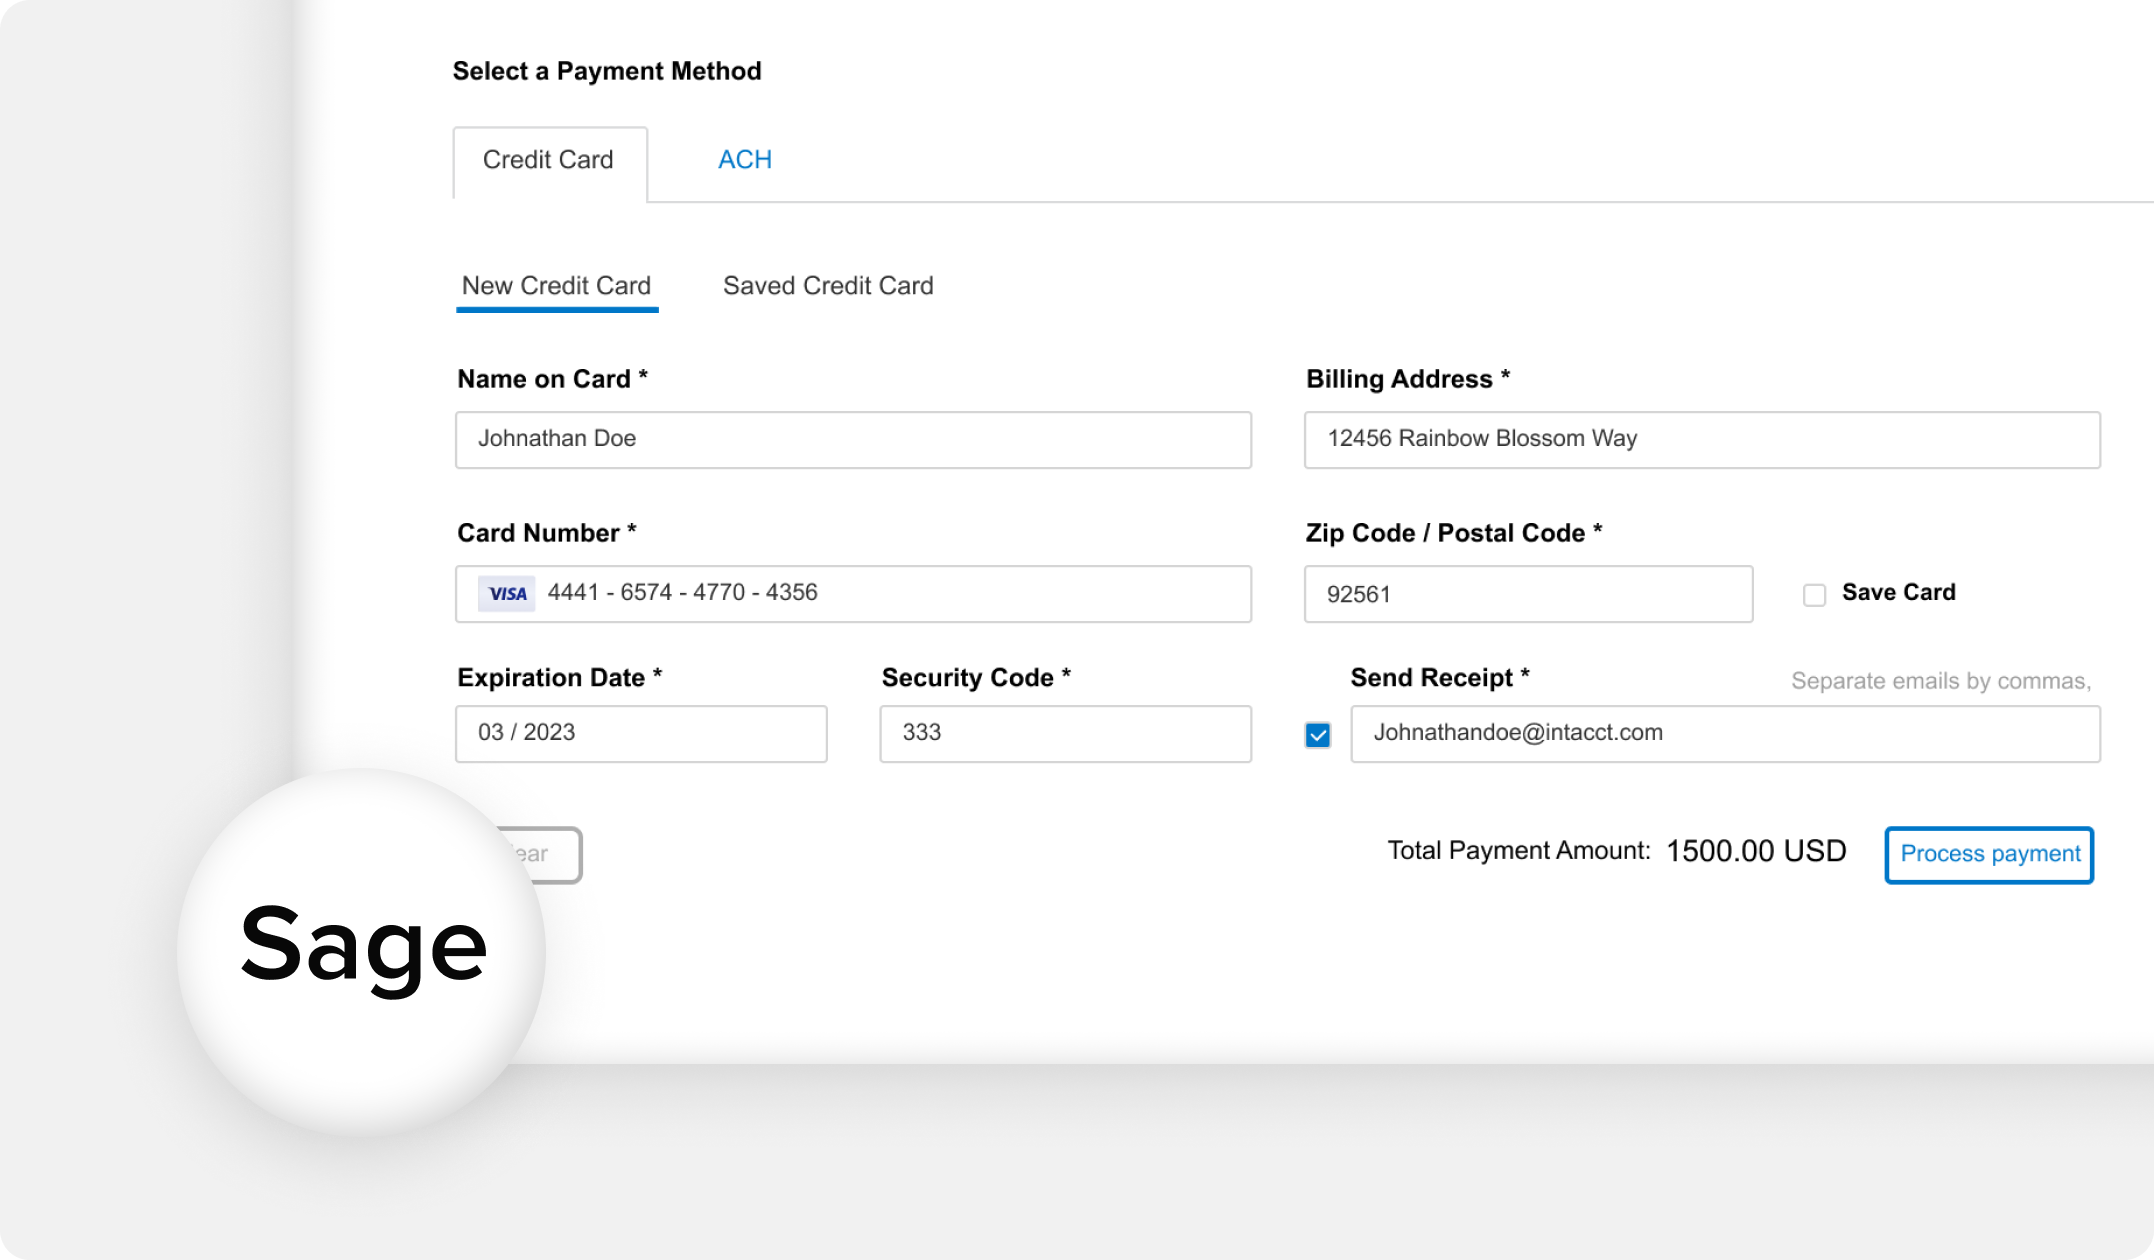Click the Visa card brand icon
This screenshot has height=1260, width=2154.
[507, 592]
